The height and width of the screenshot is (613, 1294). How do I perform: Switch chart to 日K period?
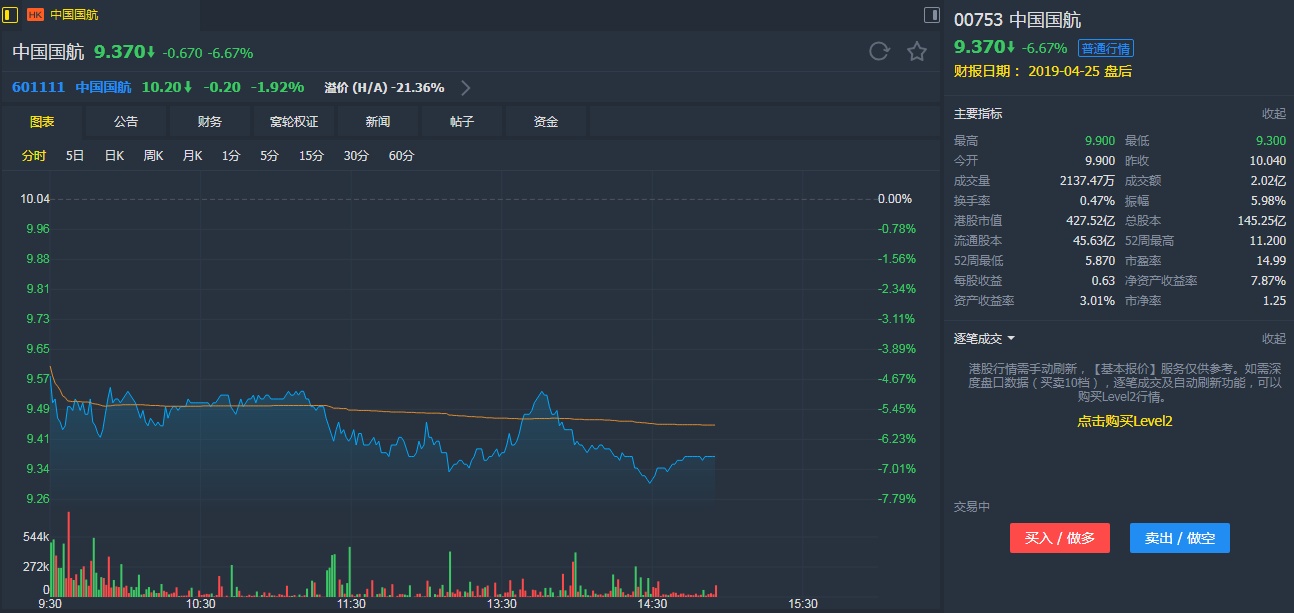114,156
